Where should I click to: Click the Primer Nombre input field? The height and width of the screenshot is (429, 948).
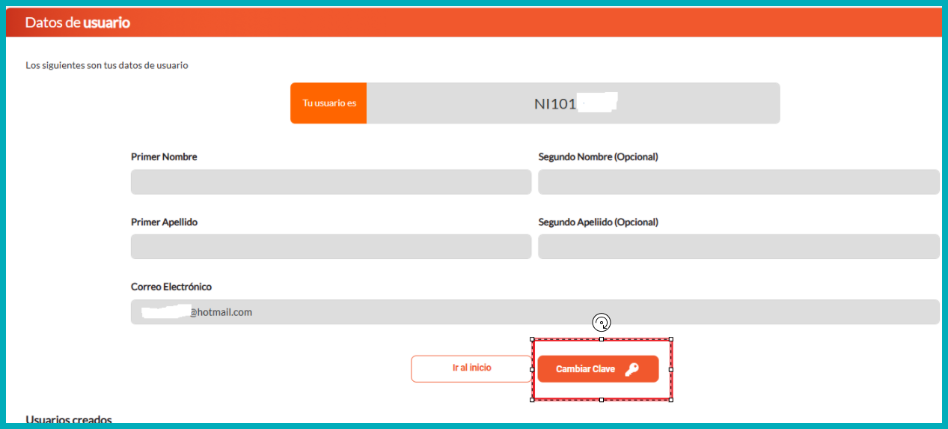[x=331, y=182]
